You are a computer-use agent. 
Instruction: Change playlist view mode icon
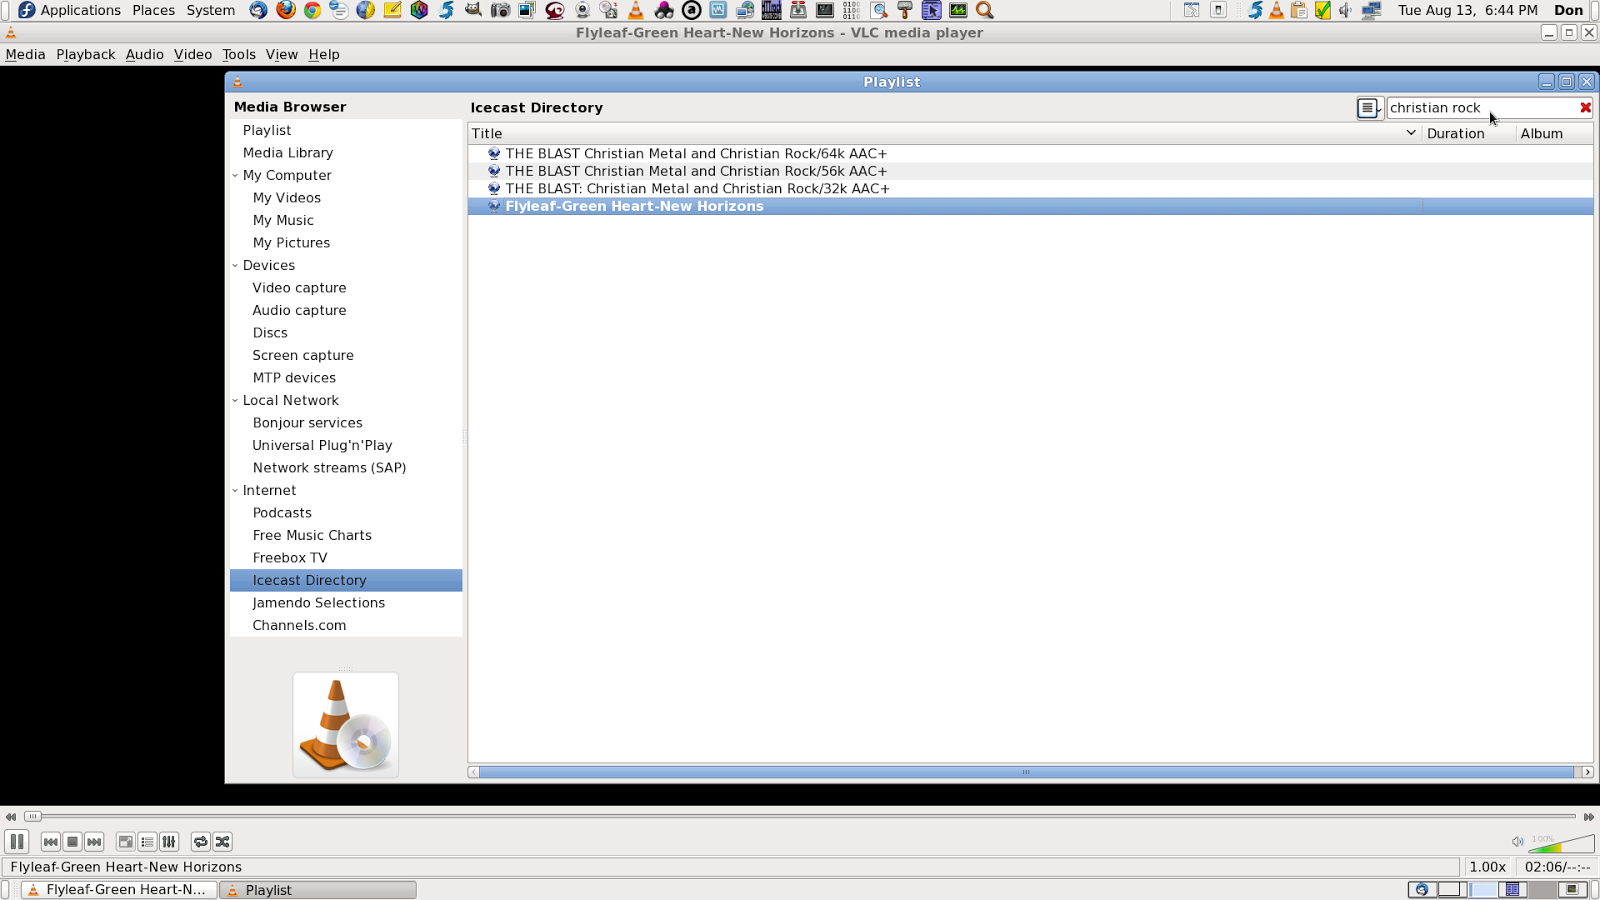point(1368,108)
